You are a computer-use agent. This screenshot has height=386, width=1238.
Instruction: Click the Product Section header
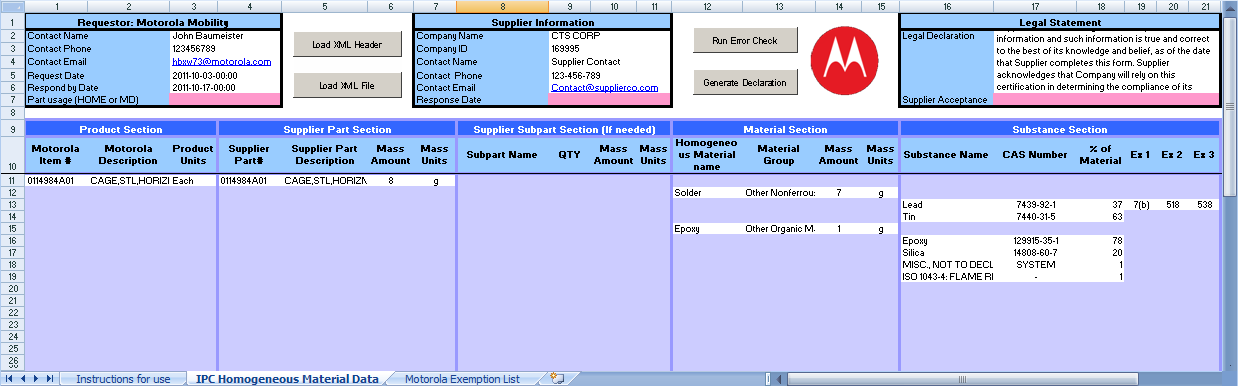(x=121, y=129)
